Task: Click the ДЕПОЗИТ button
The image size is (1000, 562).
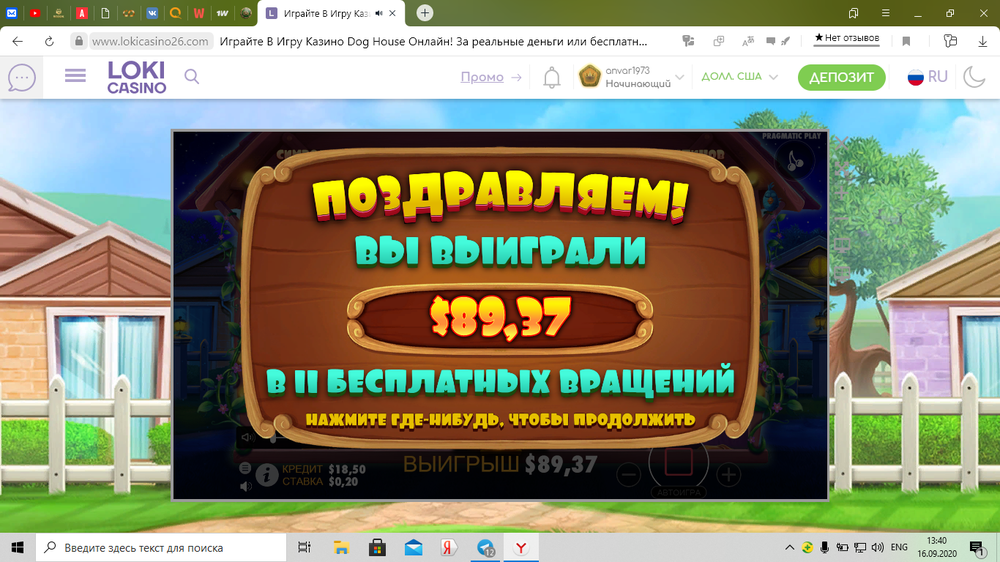Action: pyautogui.click(x=841, y=77)
